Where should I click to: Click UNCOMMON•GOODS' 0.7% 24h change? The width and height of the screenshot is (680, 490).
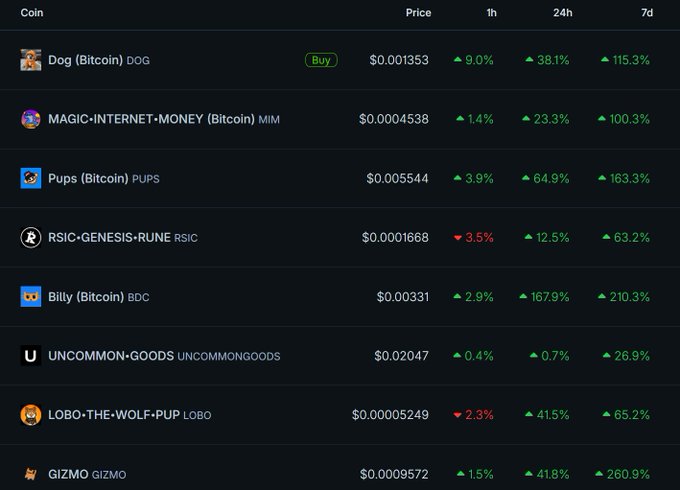(x=549, y=356)
